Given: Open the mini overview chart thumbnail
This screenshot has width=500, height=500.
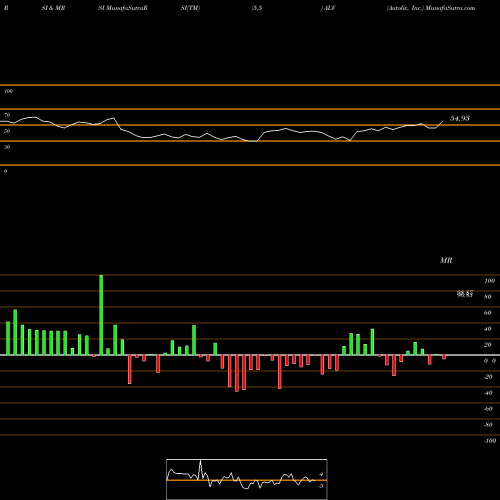Looking at the screenshot, I should [247, 479].
